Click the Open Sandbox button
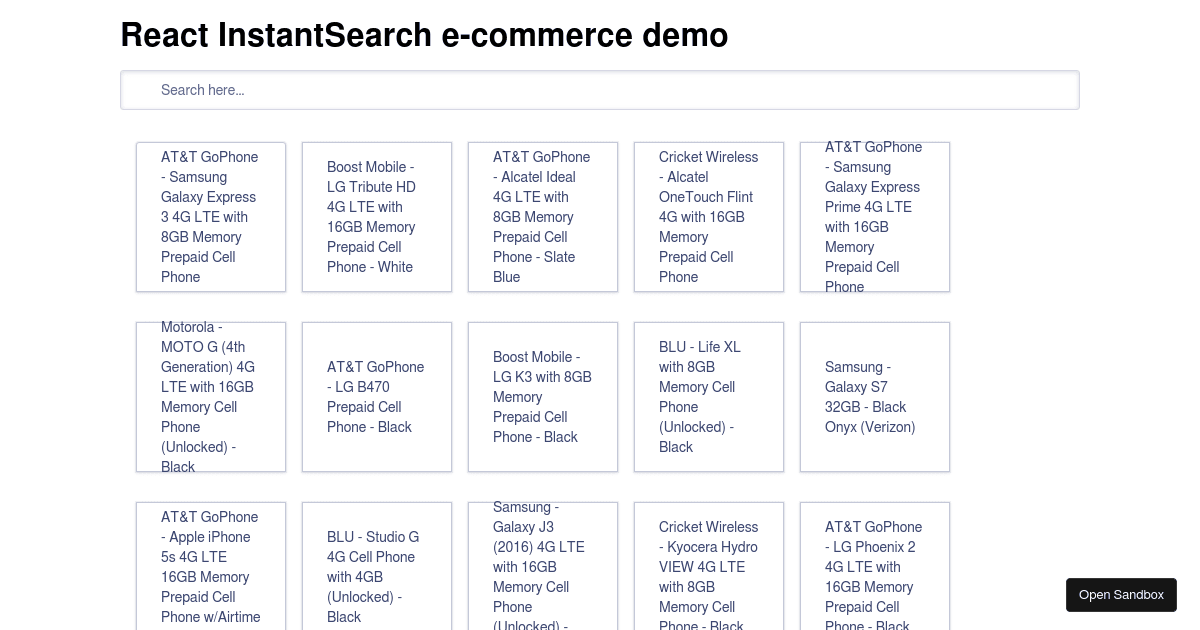The width and height of the screenshot is (1200, 630). (x=1121, y=595)
